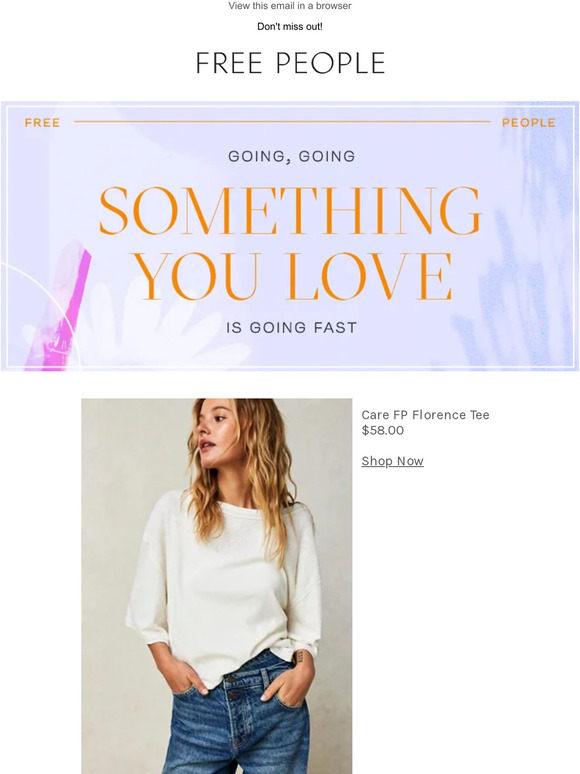The height and width of the screenshot is (774, 580).
Task: Click the Don't miss out! preheader text
Action: coord(290,27)
